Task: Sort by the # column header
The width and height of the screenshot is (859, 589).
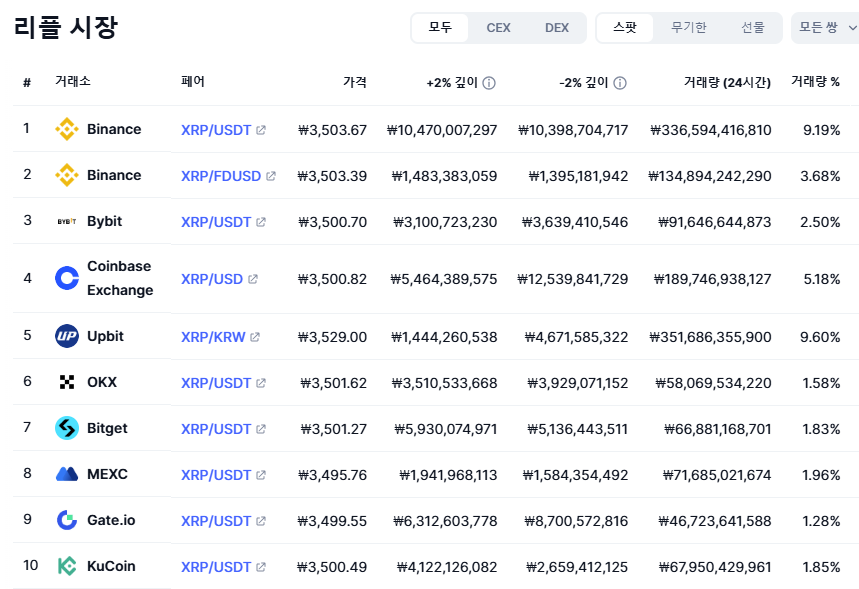Action: point(27,83)
